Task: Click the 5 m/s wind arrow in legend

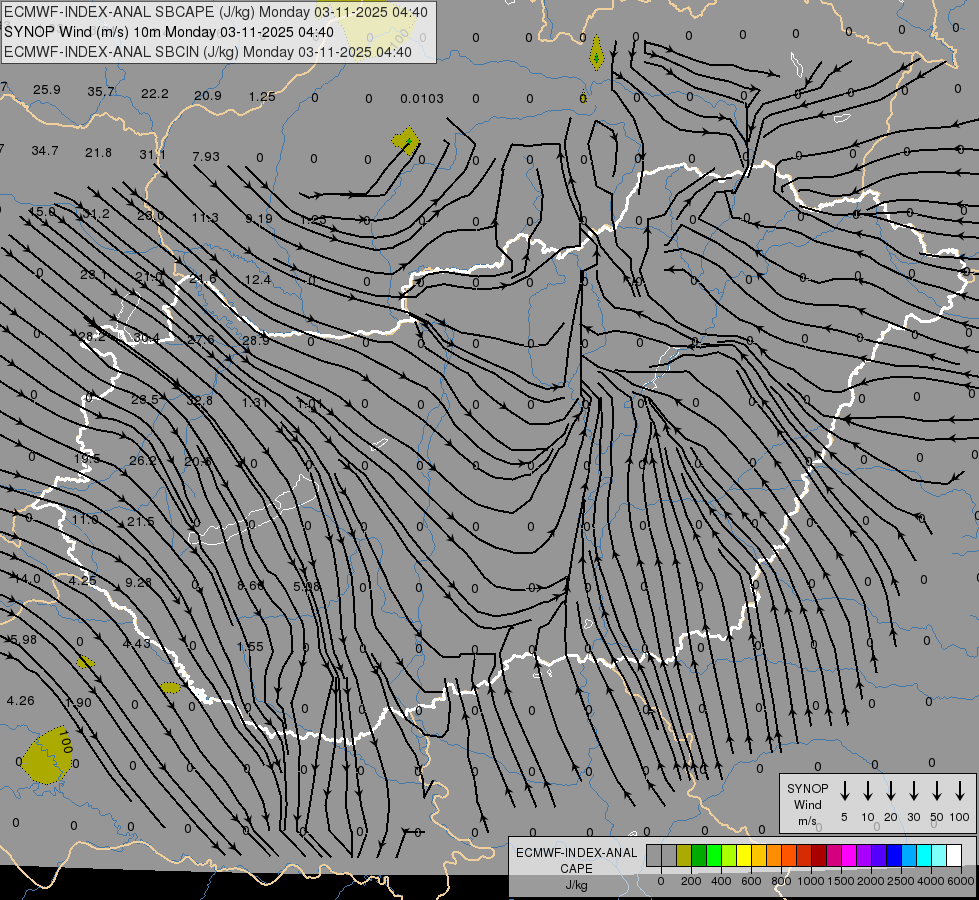Action: coord(844,791)
